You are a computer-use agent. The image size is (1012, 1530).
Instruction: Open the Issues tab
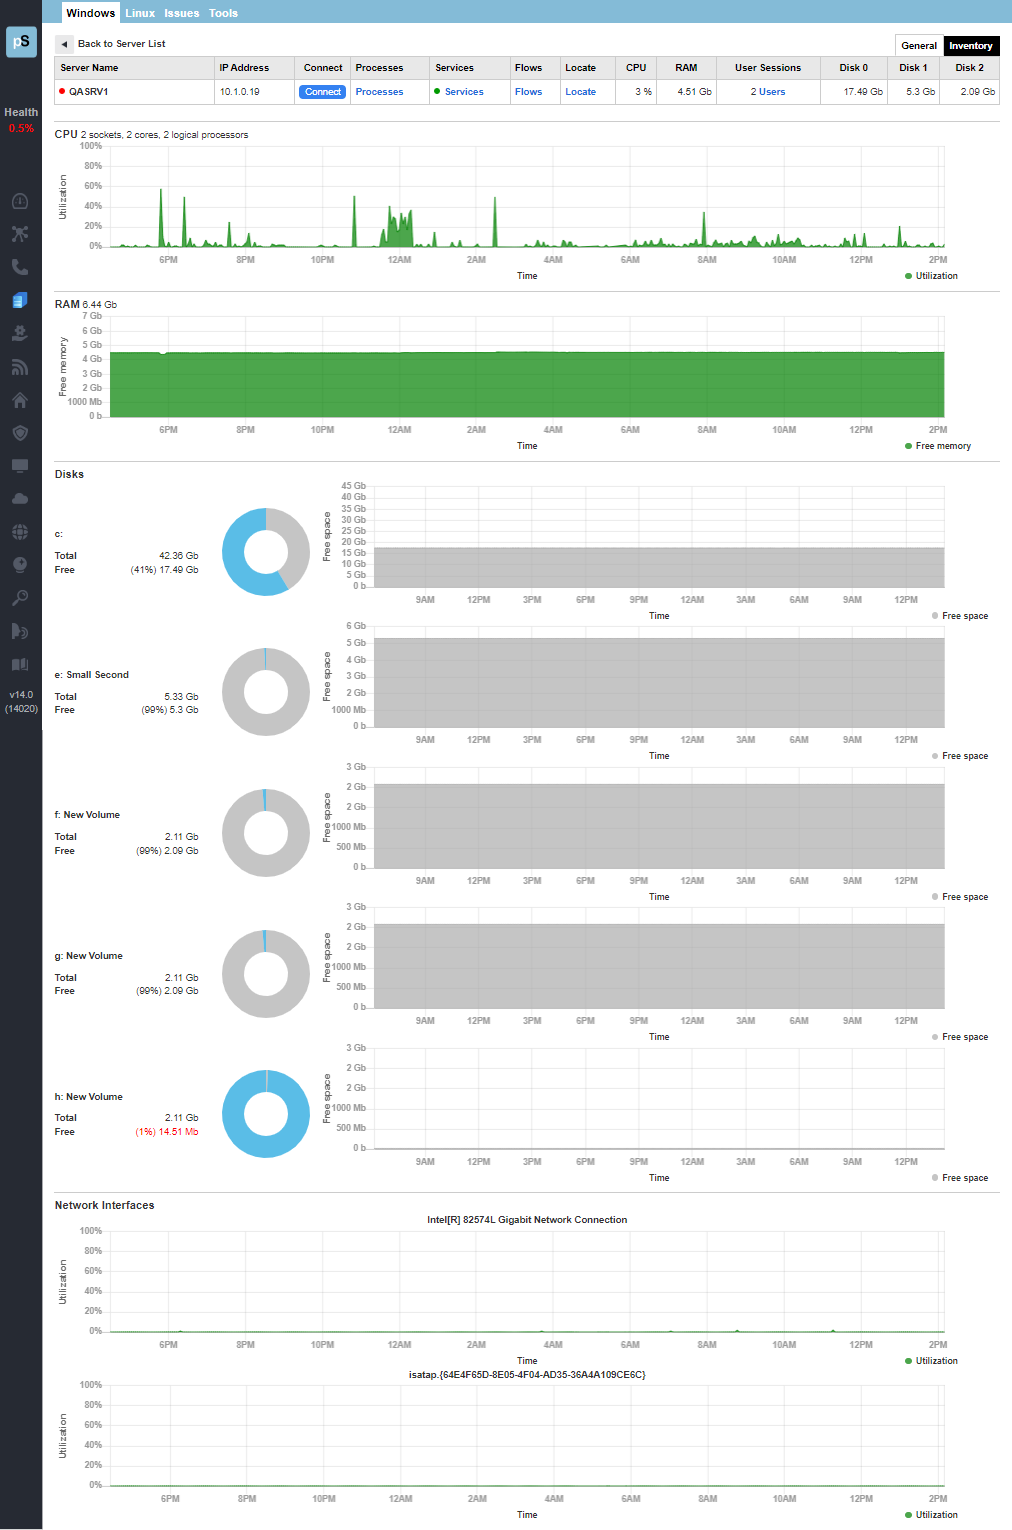[x=181, y=13]
